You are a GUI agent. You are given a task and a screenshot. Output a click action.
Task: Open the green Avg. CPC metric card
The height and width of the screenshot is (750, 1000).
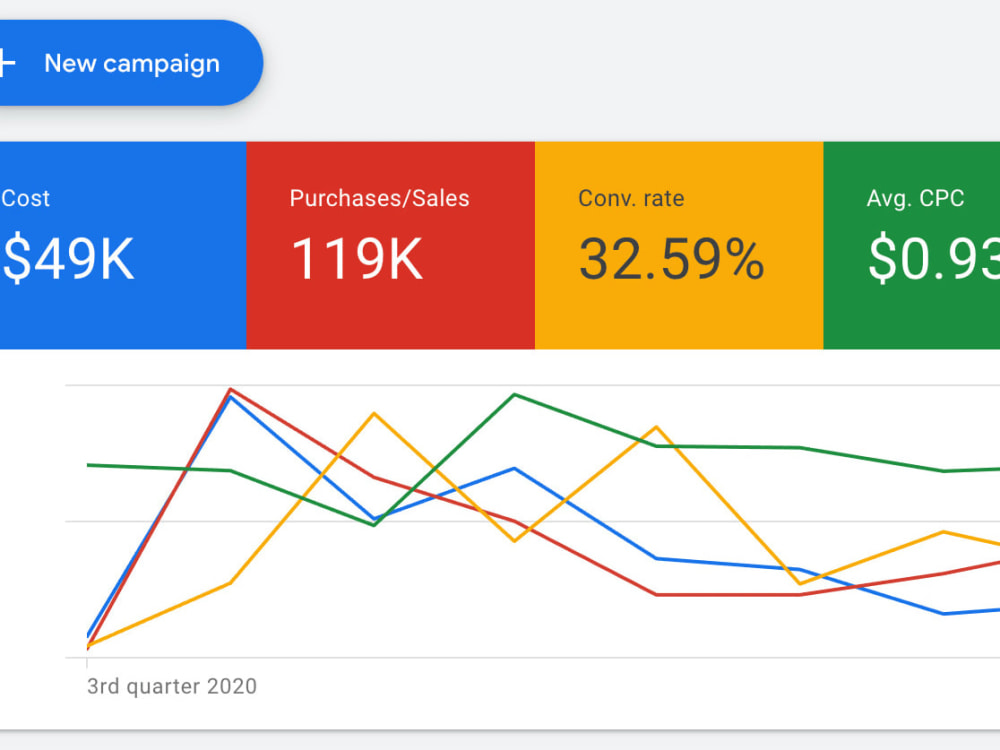click(x=912, y=246)
